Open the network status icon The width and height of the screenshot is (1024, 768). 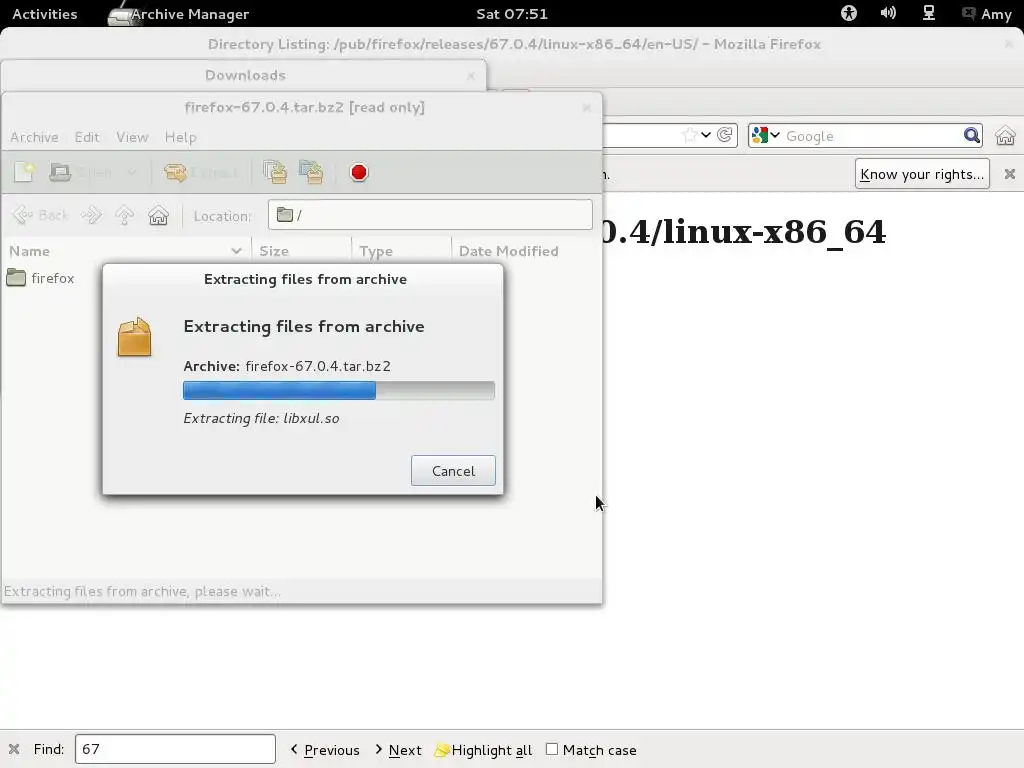coord(928,13)
